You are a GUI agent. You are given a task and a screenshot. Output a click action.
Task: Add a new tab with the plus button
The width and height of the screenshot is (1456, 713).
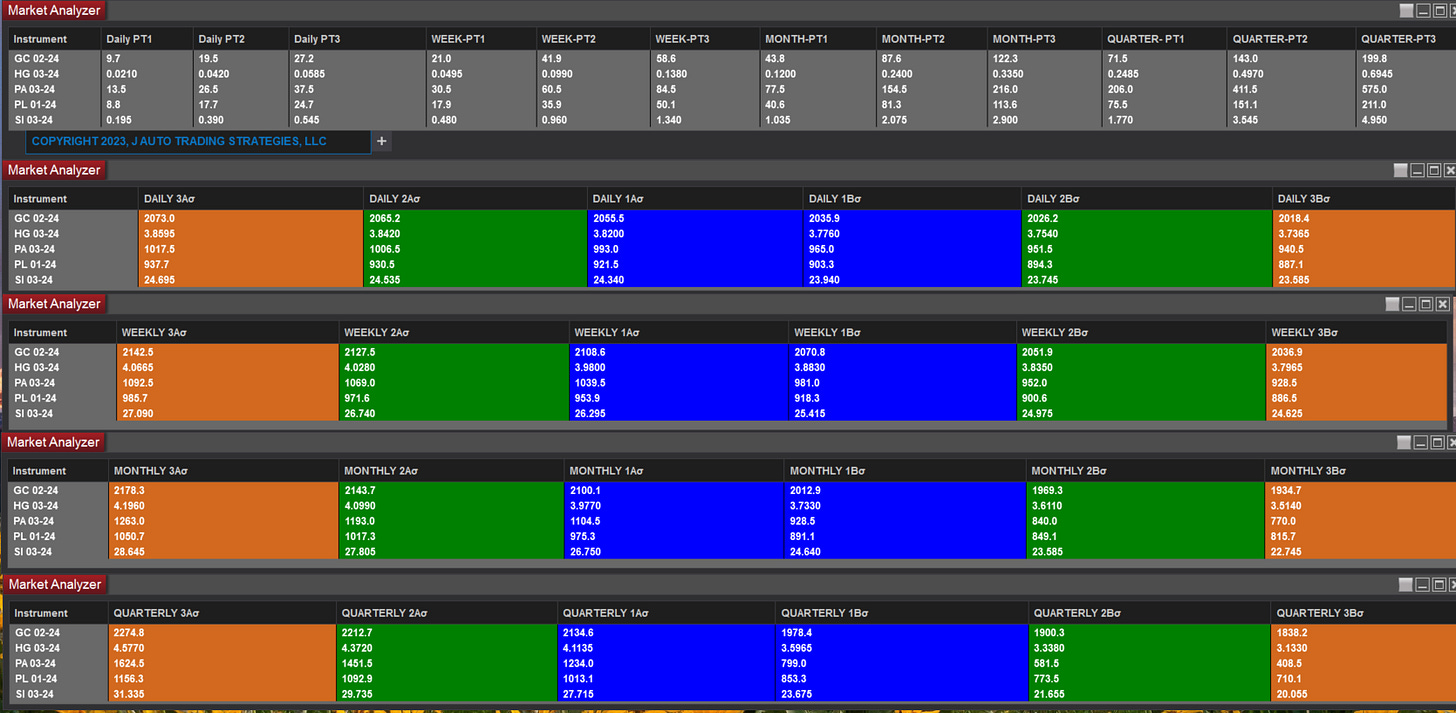pyautogui.click(x=381, y=141)
